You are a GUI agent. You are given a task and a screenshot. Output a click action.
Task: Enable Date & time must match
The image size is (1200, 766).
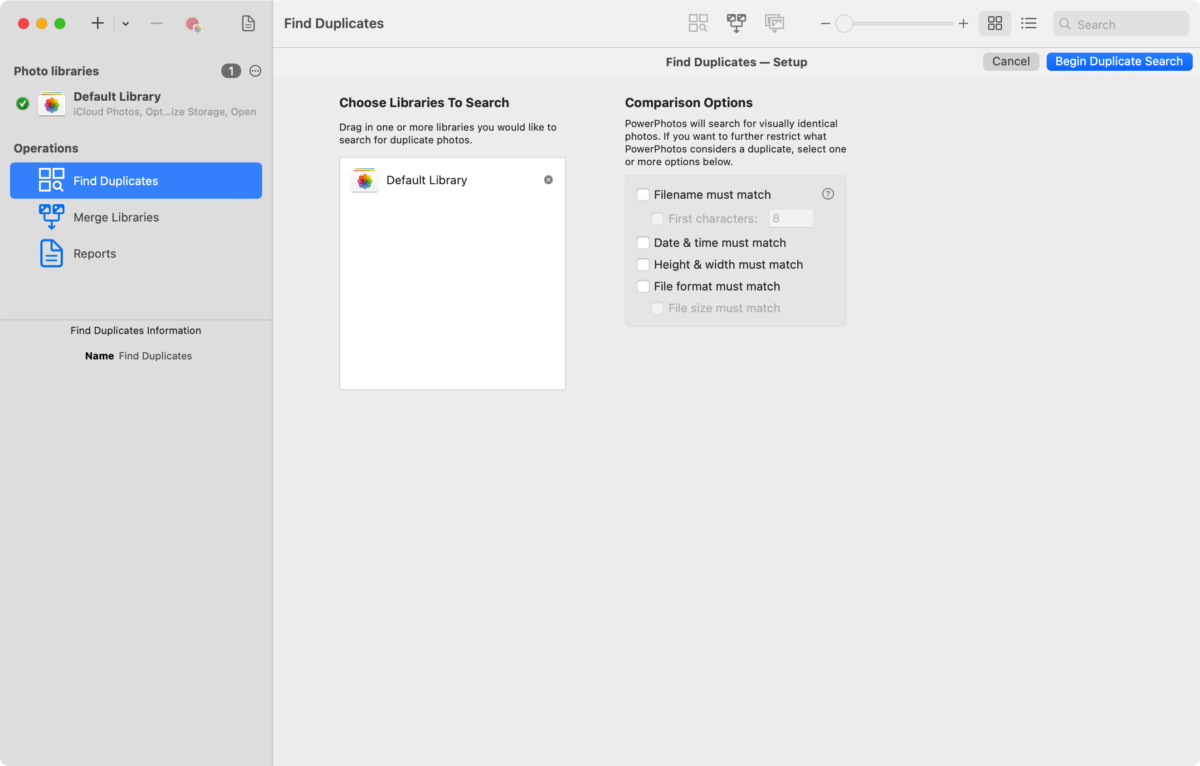tap(643, 243)
